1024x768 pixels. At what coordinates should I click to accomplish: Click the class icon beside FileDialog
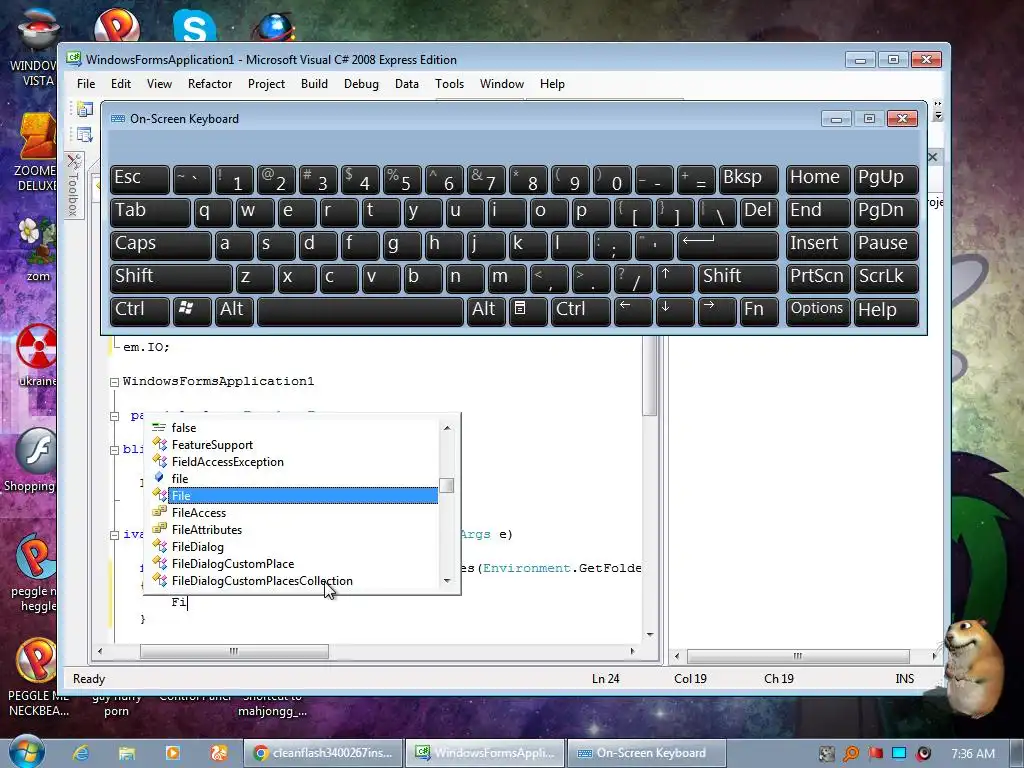[x=159, y=546]
